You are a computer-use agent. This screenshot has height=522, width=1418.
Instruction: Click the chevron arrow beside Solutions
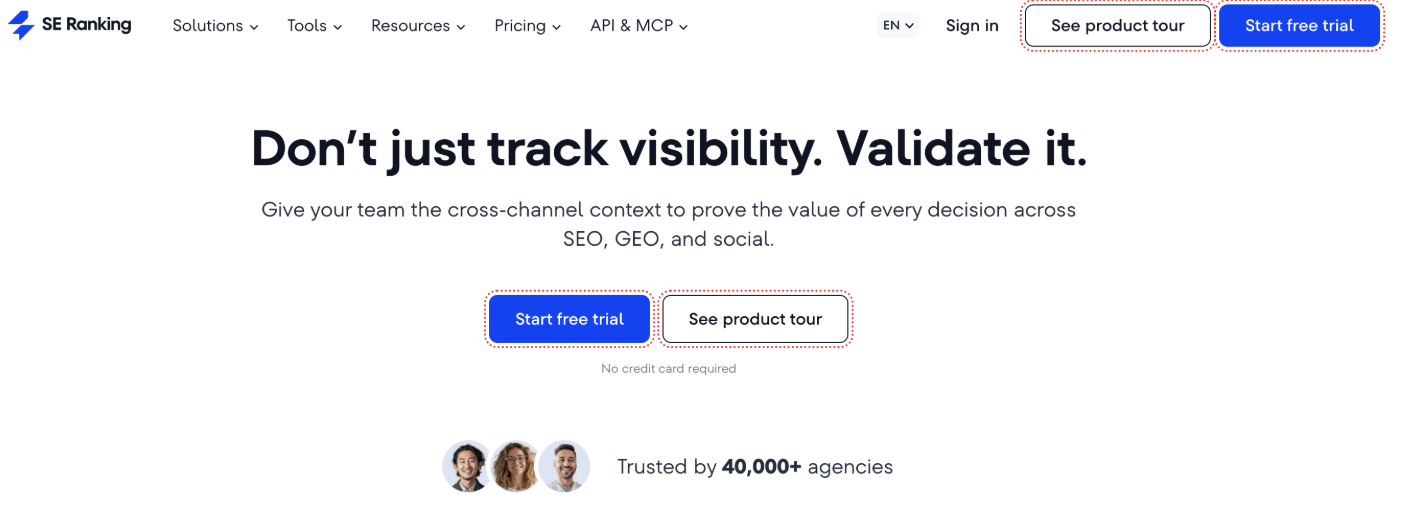[x=254, y=27]
